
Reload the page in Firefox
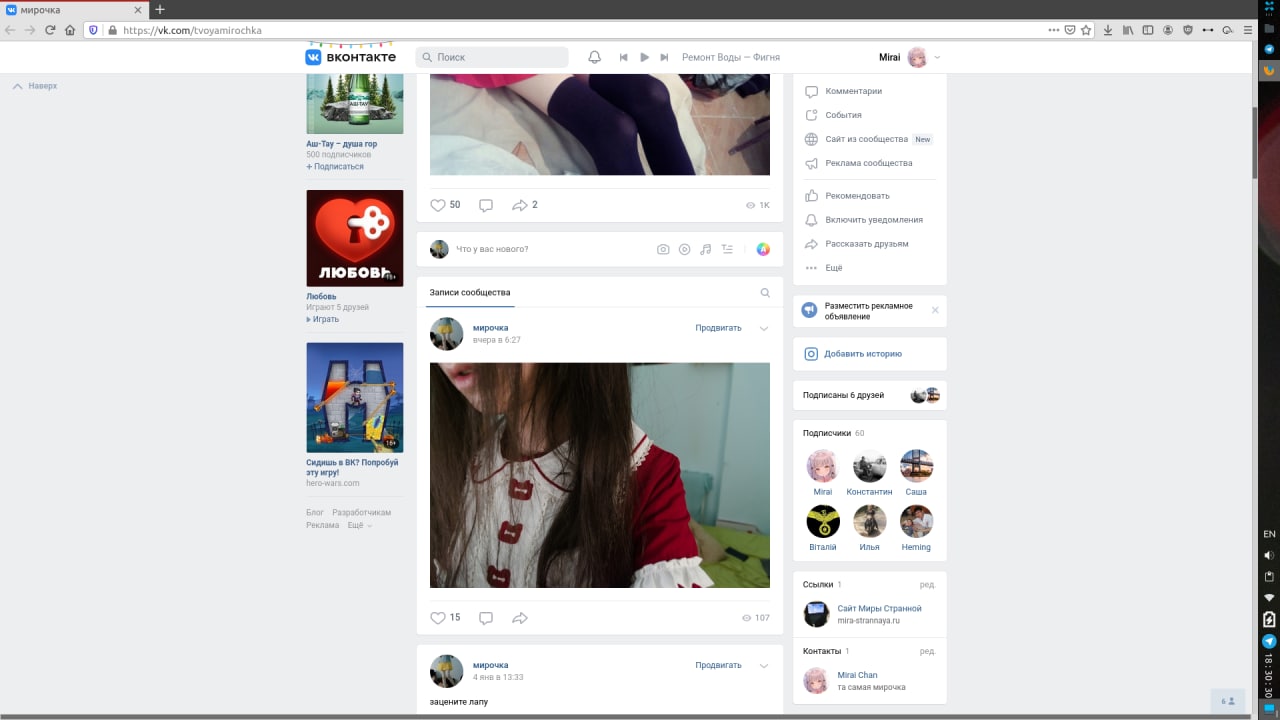point(50,30)
